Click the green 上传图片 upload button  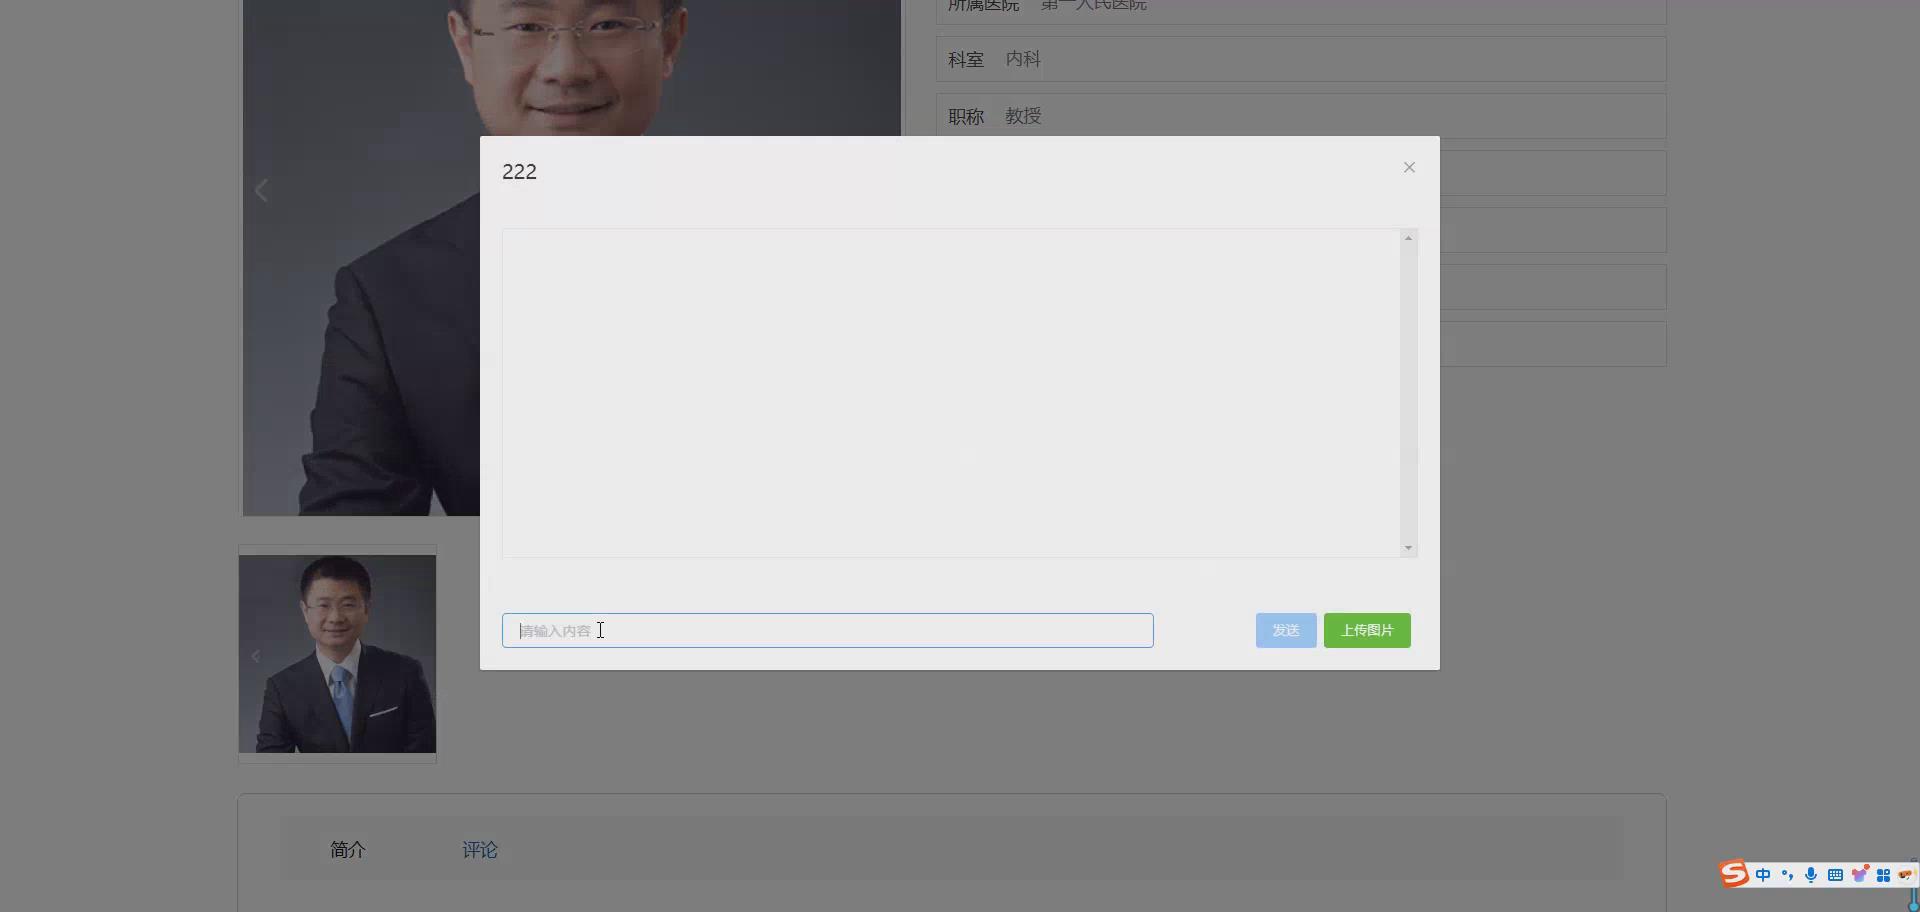coord(1367,630)
